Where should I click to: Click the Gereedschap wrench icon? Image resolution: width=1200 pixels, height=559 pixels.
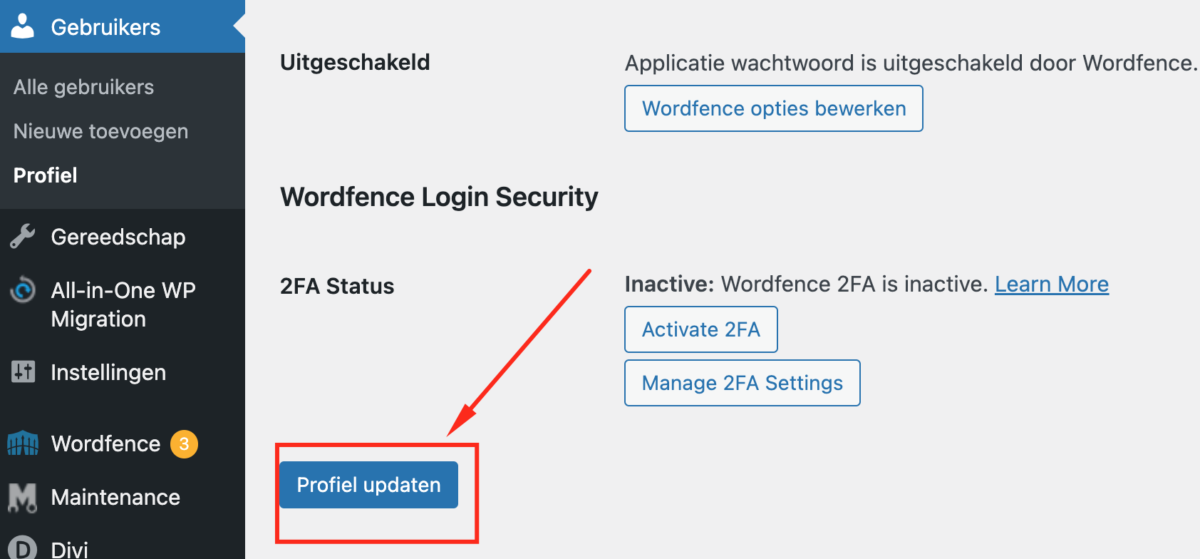[x=22, y=237]
